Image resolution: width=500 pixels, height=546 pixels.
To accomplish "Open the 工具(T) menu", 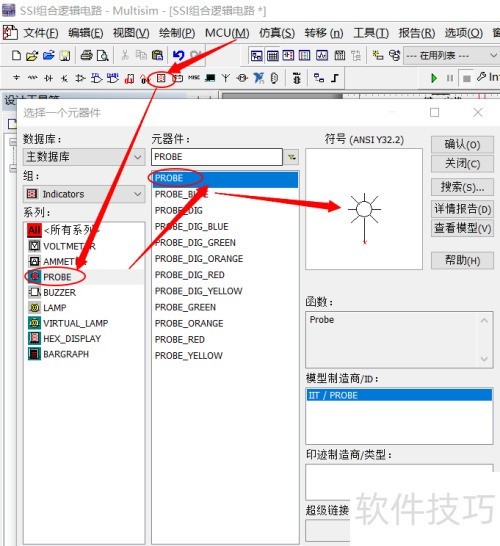I will click(371, 33).
